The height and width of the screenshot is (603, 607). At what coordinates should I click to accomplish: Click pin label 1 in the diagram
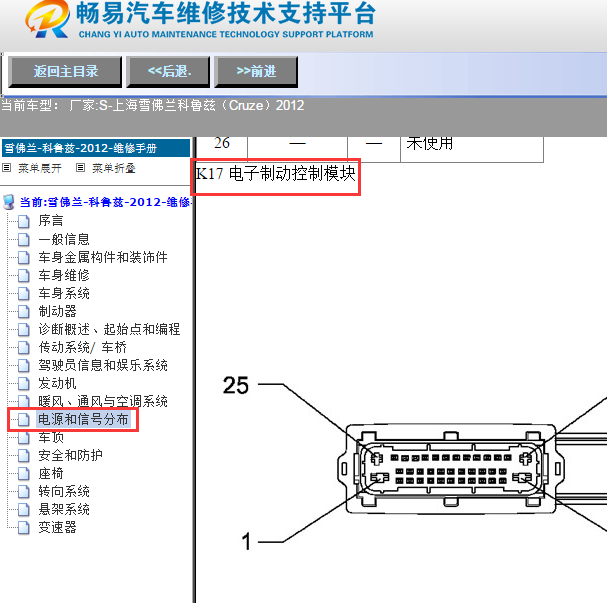pos(246,541)
